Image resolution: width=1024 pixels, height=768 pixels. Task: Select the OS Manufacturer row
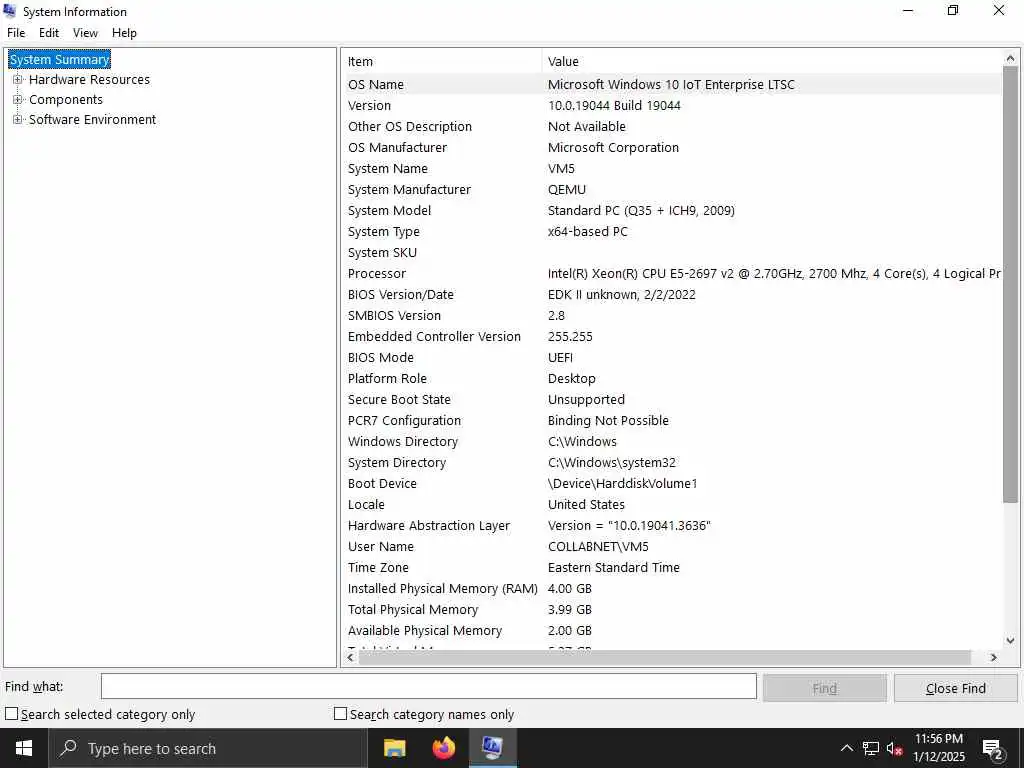pos(672,147)
